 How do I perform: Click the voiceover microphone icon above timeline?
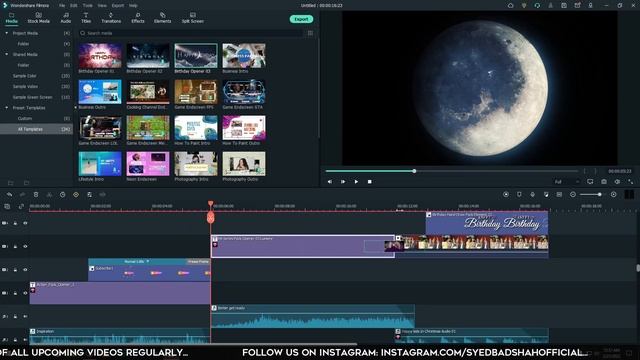click(533, 195)
